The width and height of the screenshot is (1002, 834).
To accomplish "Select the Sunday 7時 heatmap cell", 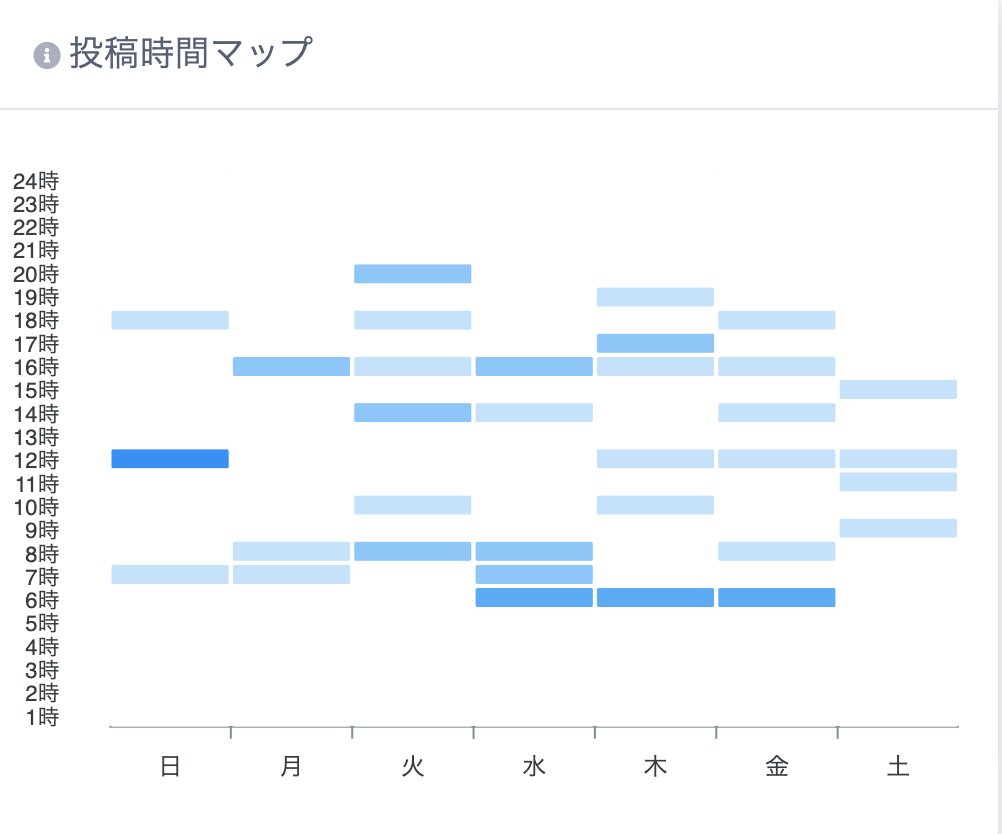I will click(170, 575).
